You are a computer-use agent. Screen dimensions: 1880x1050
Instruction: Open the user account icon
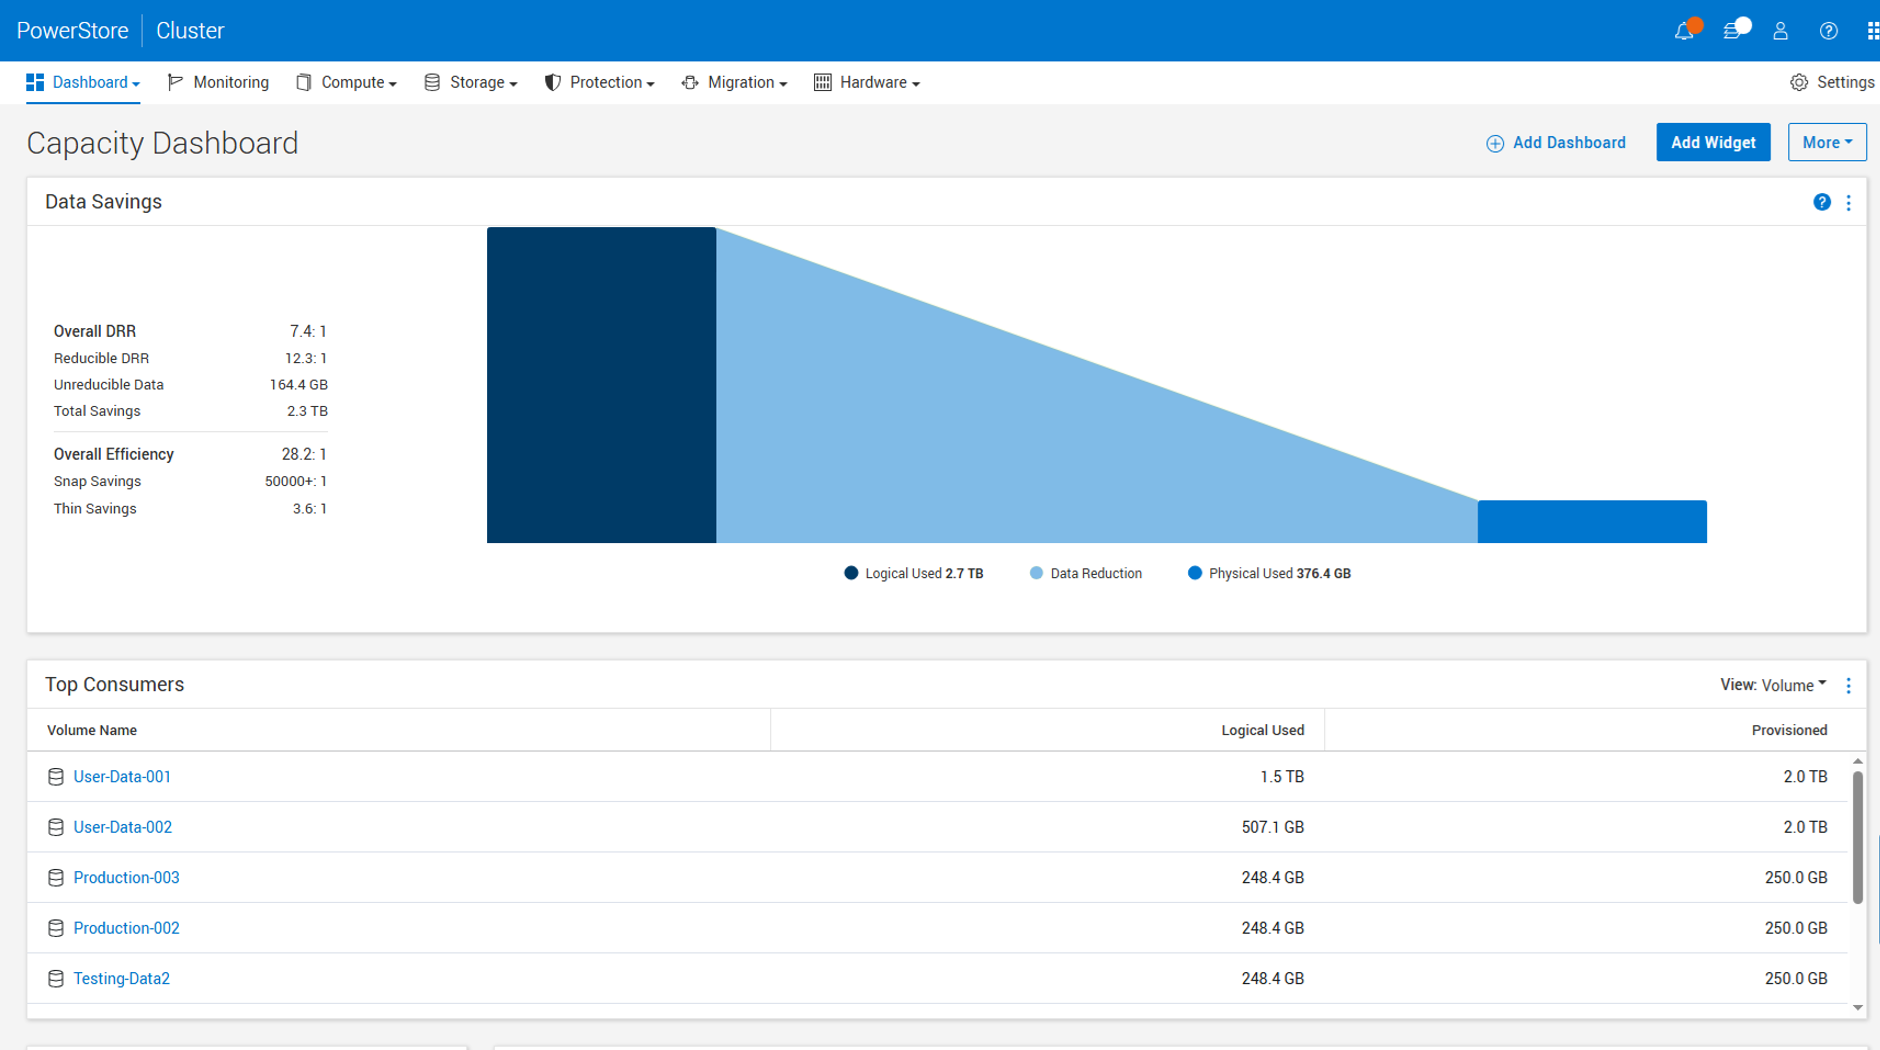click(x=1780, y=31)
